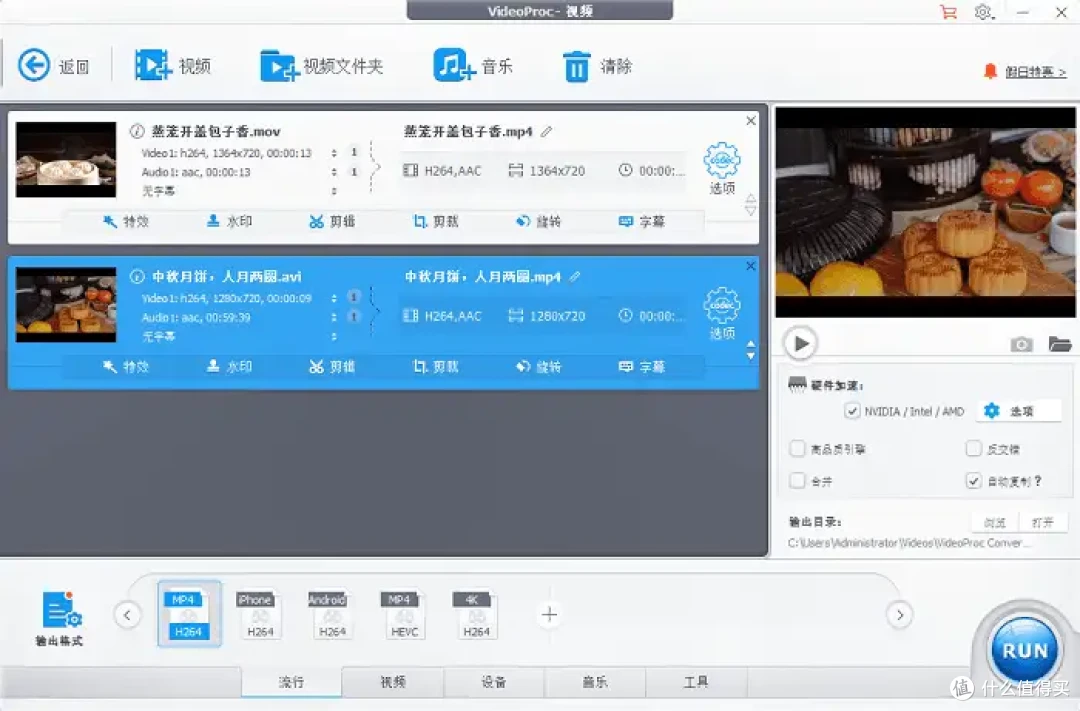The image size is (1080, 711).
Task: Add a new format preset with plus
Action: pos(549,615)
